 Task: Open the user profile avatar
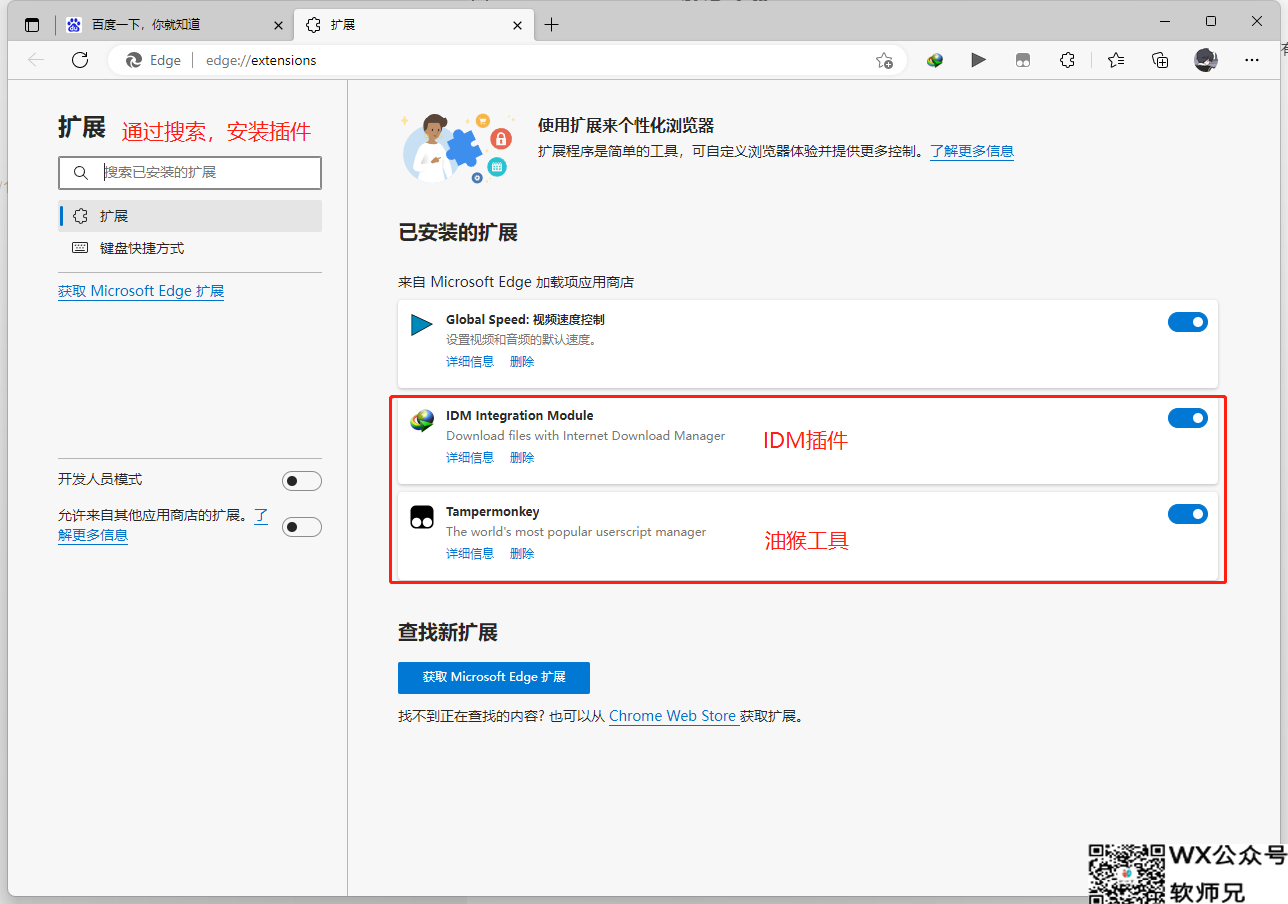click(1206, 60)
